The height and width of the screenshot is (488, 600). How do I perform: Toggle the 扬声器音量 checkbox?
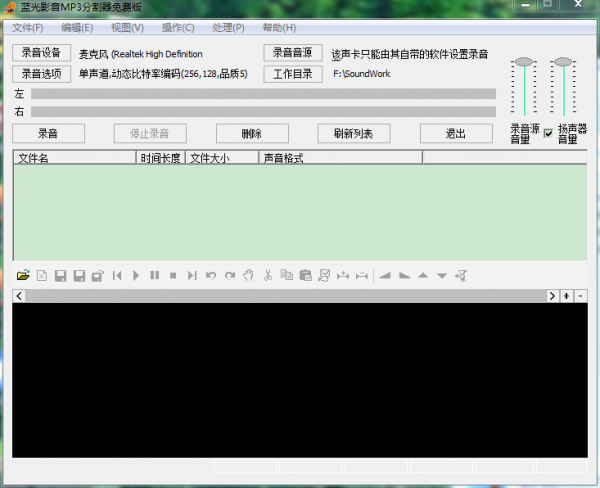click(x=548, y=133)
